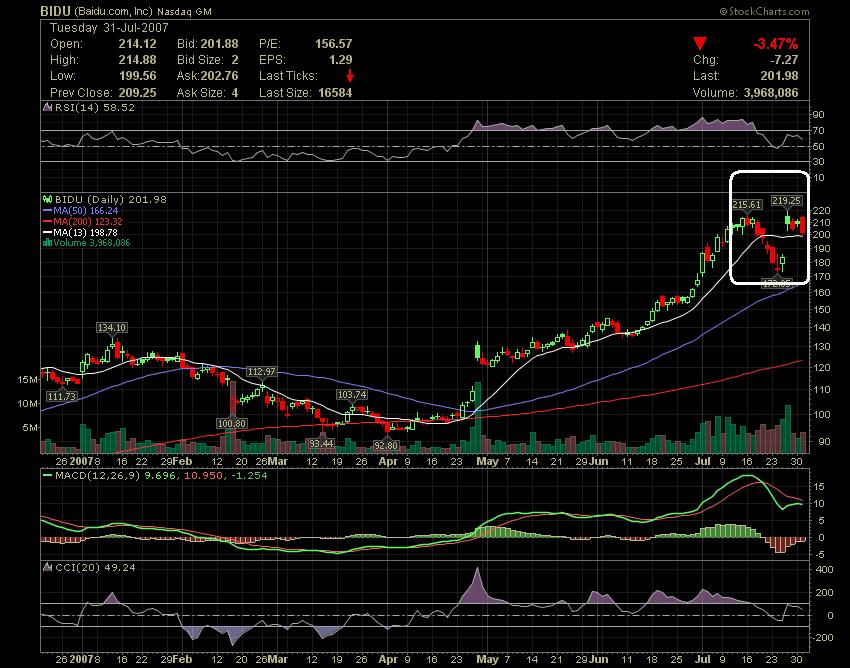Image resolution: width=850 pixels, height=668 pixels.
Task: Click the CCI(20) indicator icon
Action: coord(48,568)
